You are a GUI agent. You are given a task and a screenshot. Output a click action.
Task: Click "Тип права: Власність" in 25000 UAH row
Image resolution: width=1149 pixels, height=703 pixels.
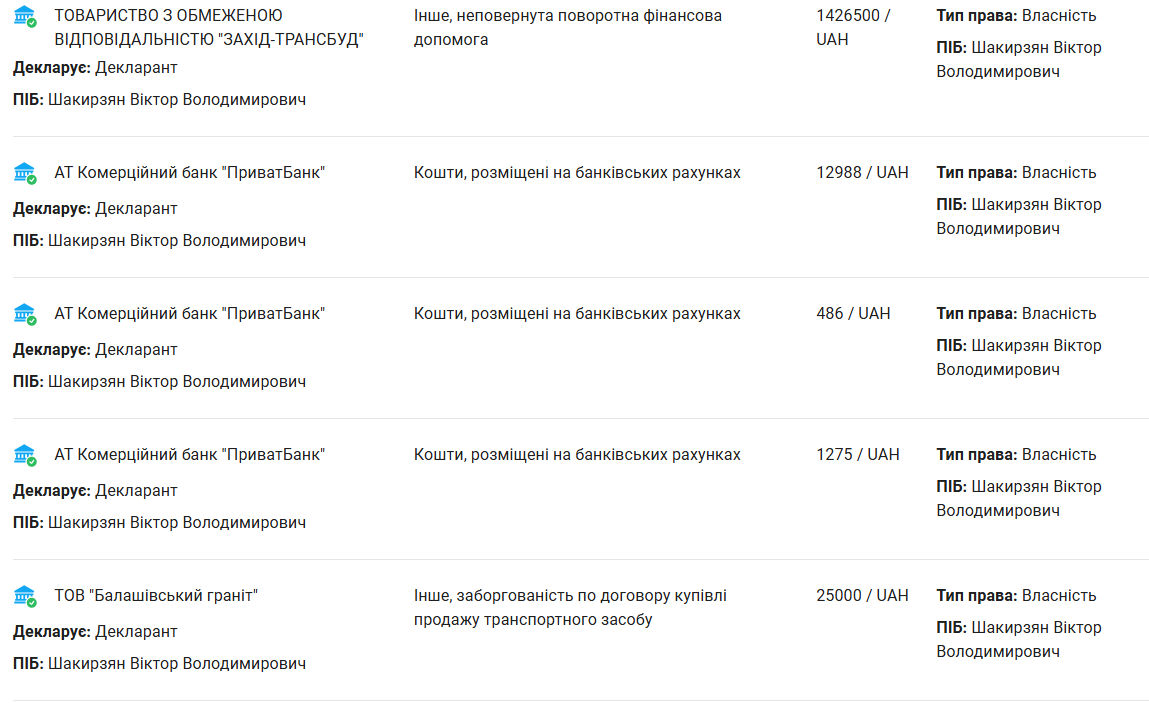pyautogui.click(x=1016, y=596)
